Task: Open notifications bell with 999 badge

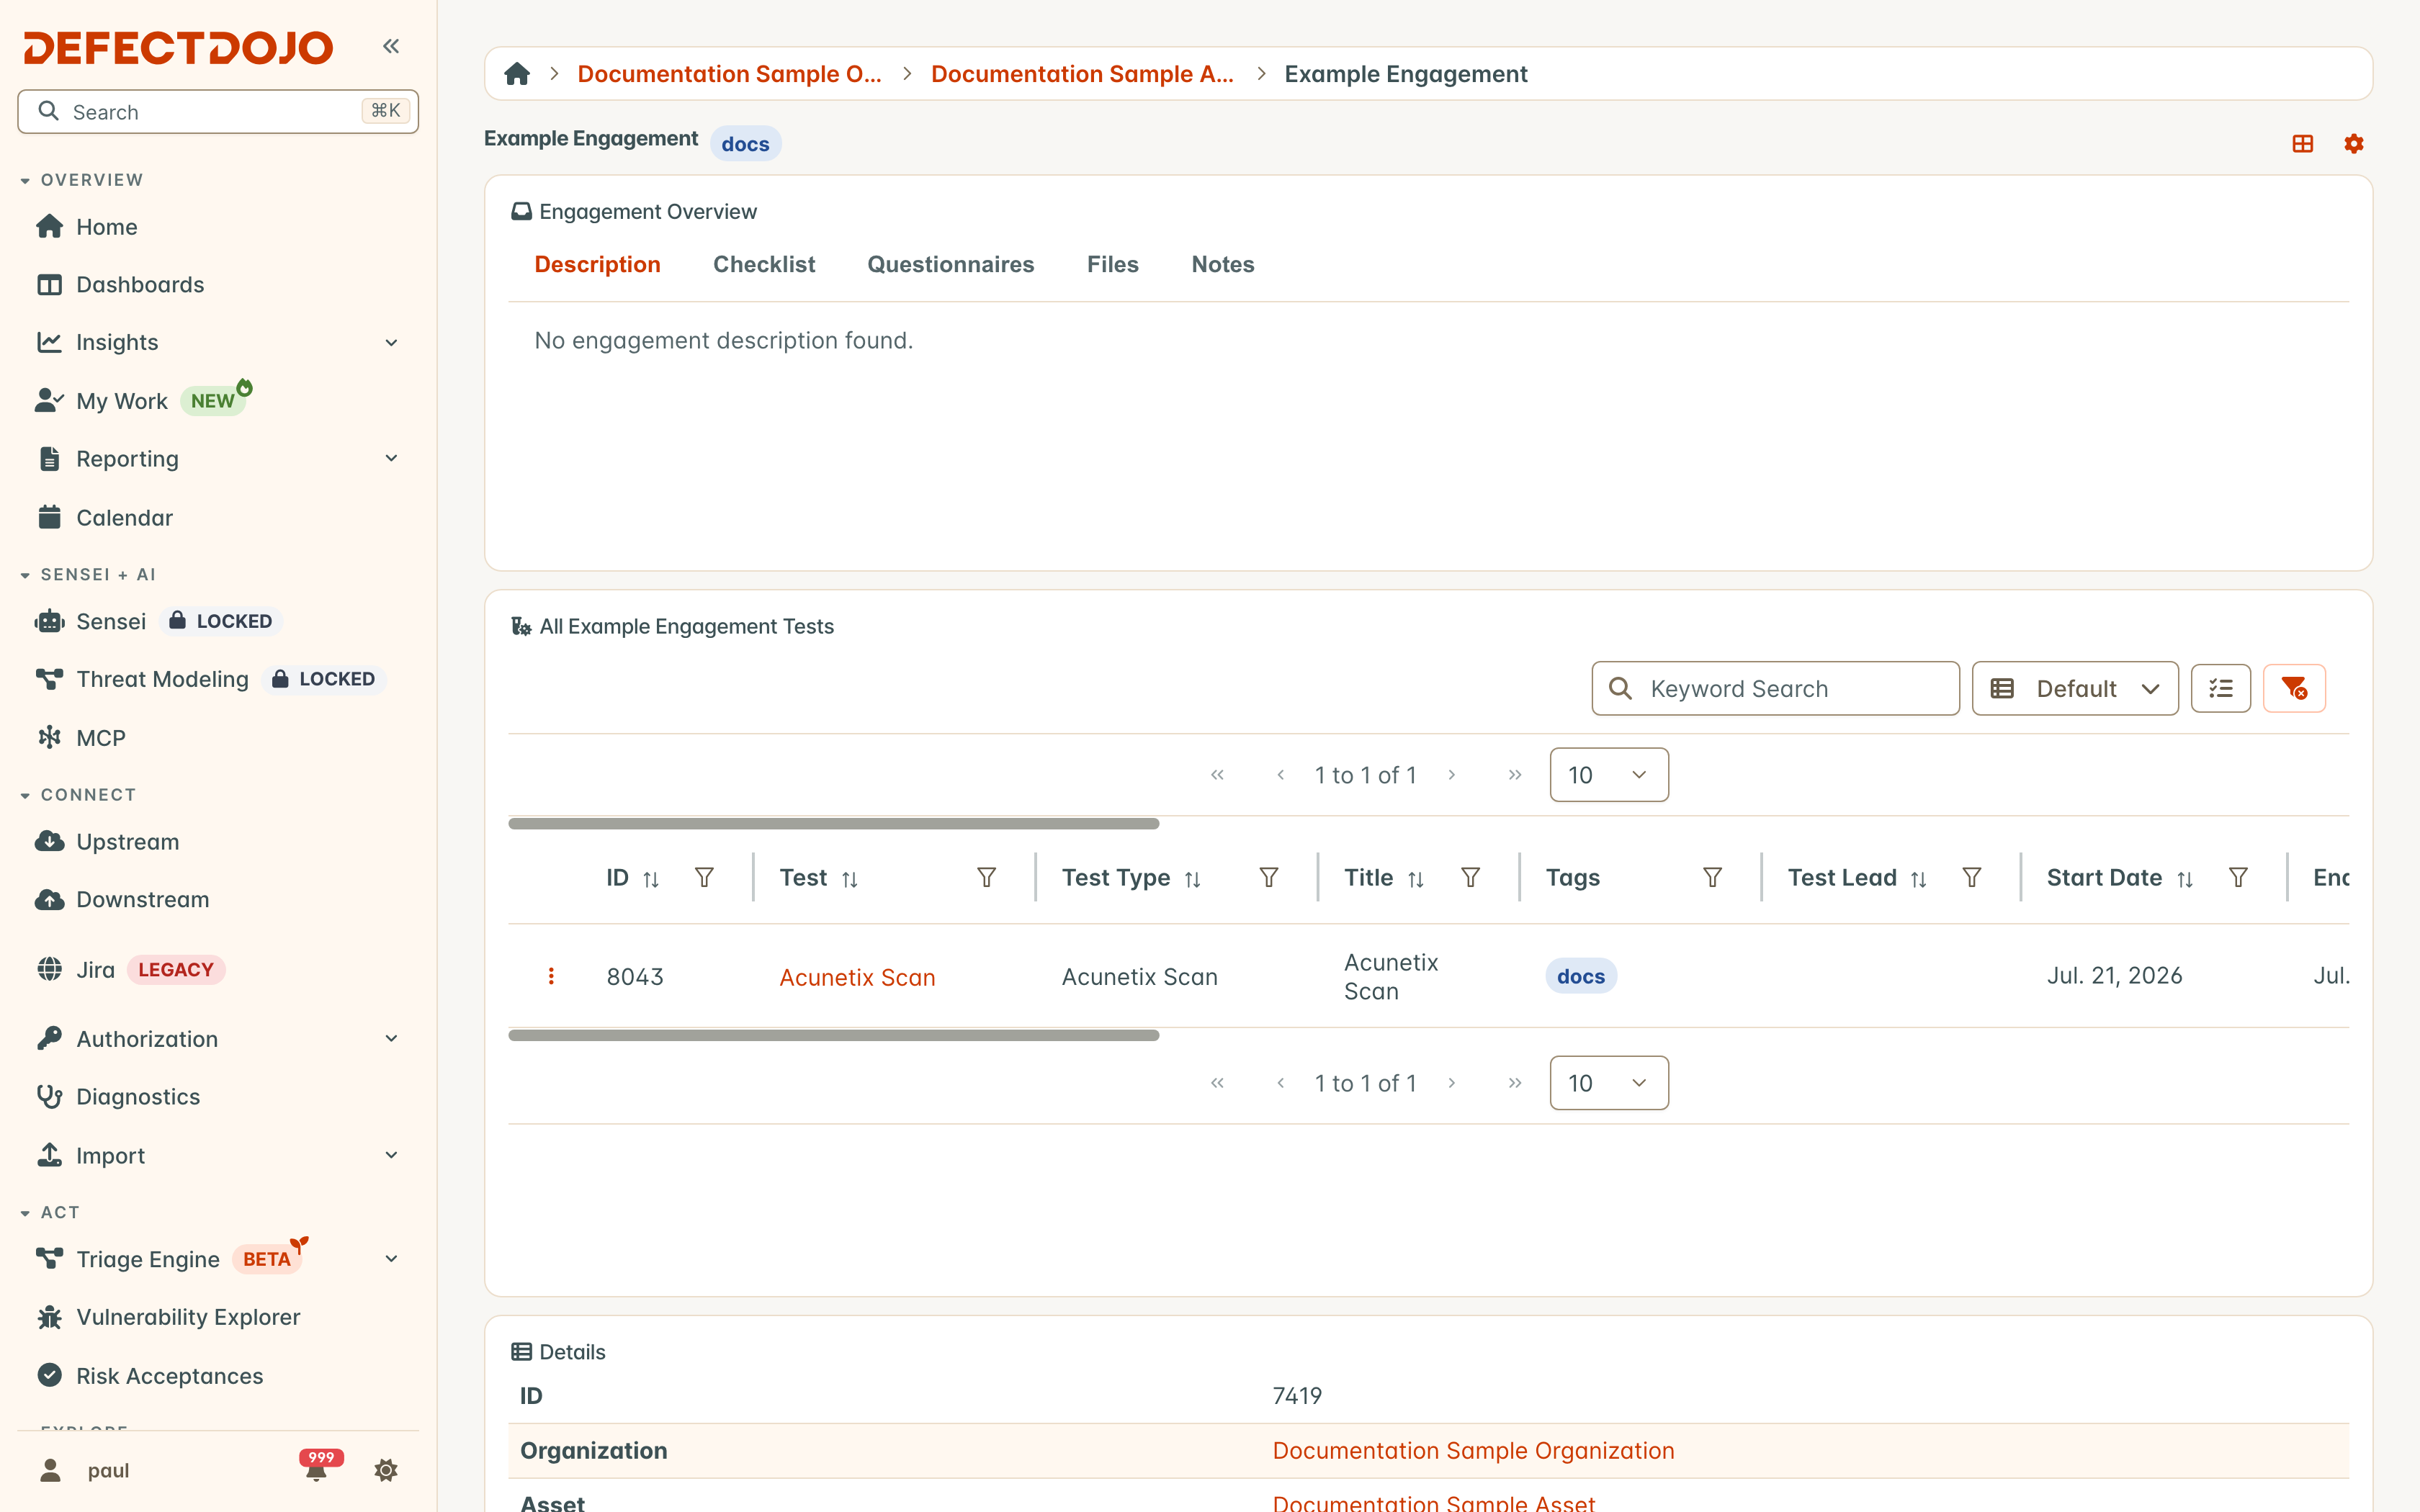Action: (317, 1469)
